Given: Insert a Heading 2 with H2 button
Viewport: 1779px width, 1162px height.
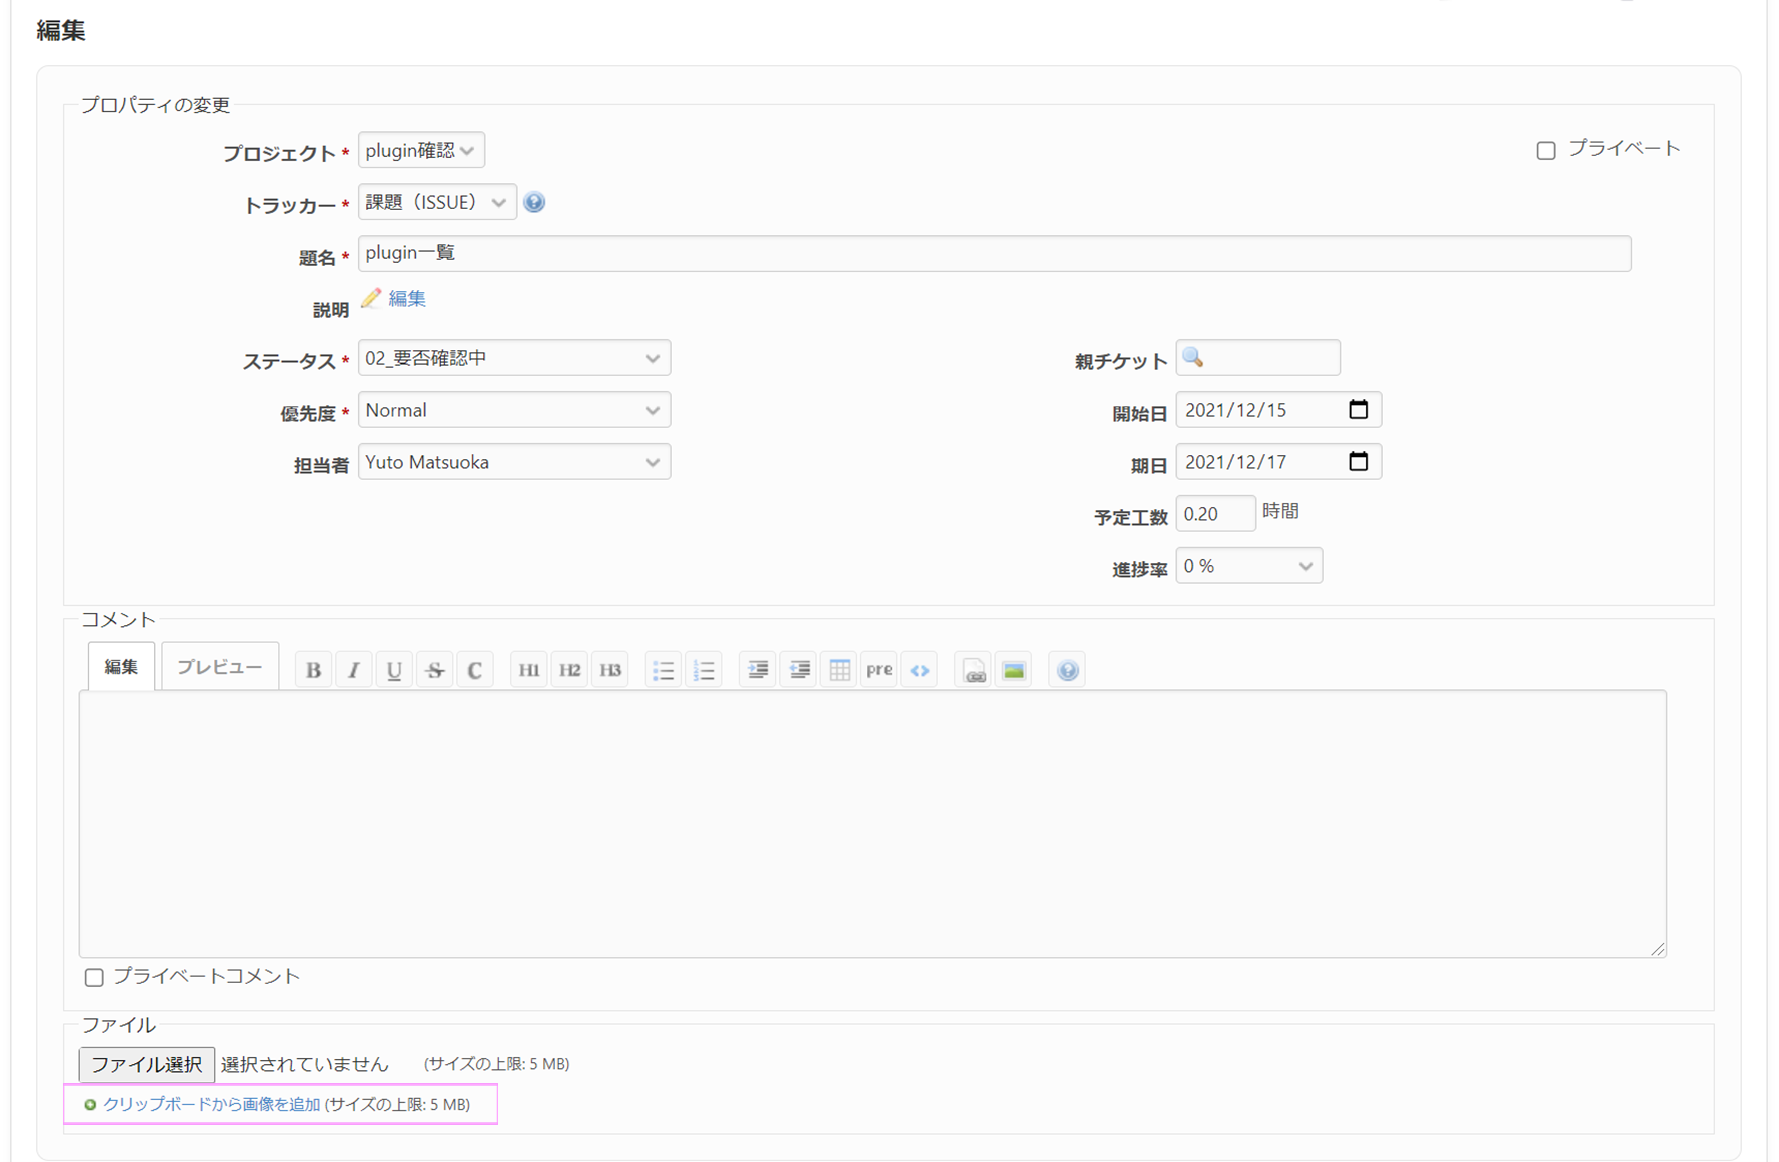Looking at the screenshot, I should tap(570, 670).
